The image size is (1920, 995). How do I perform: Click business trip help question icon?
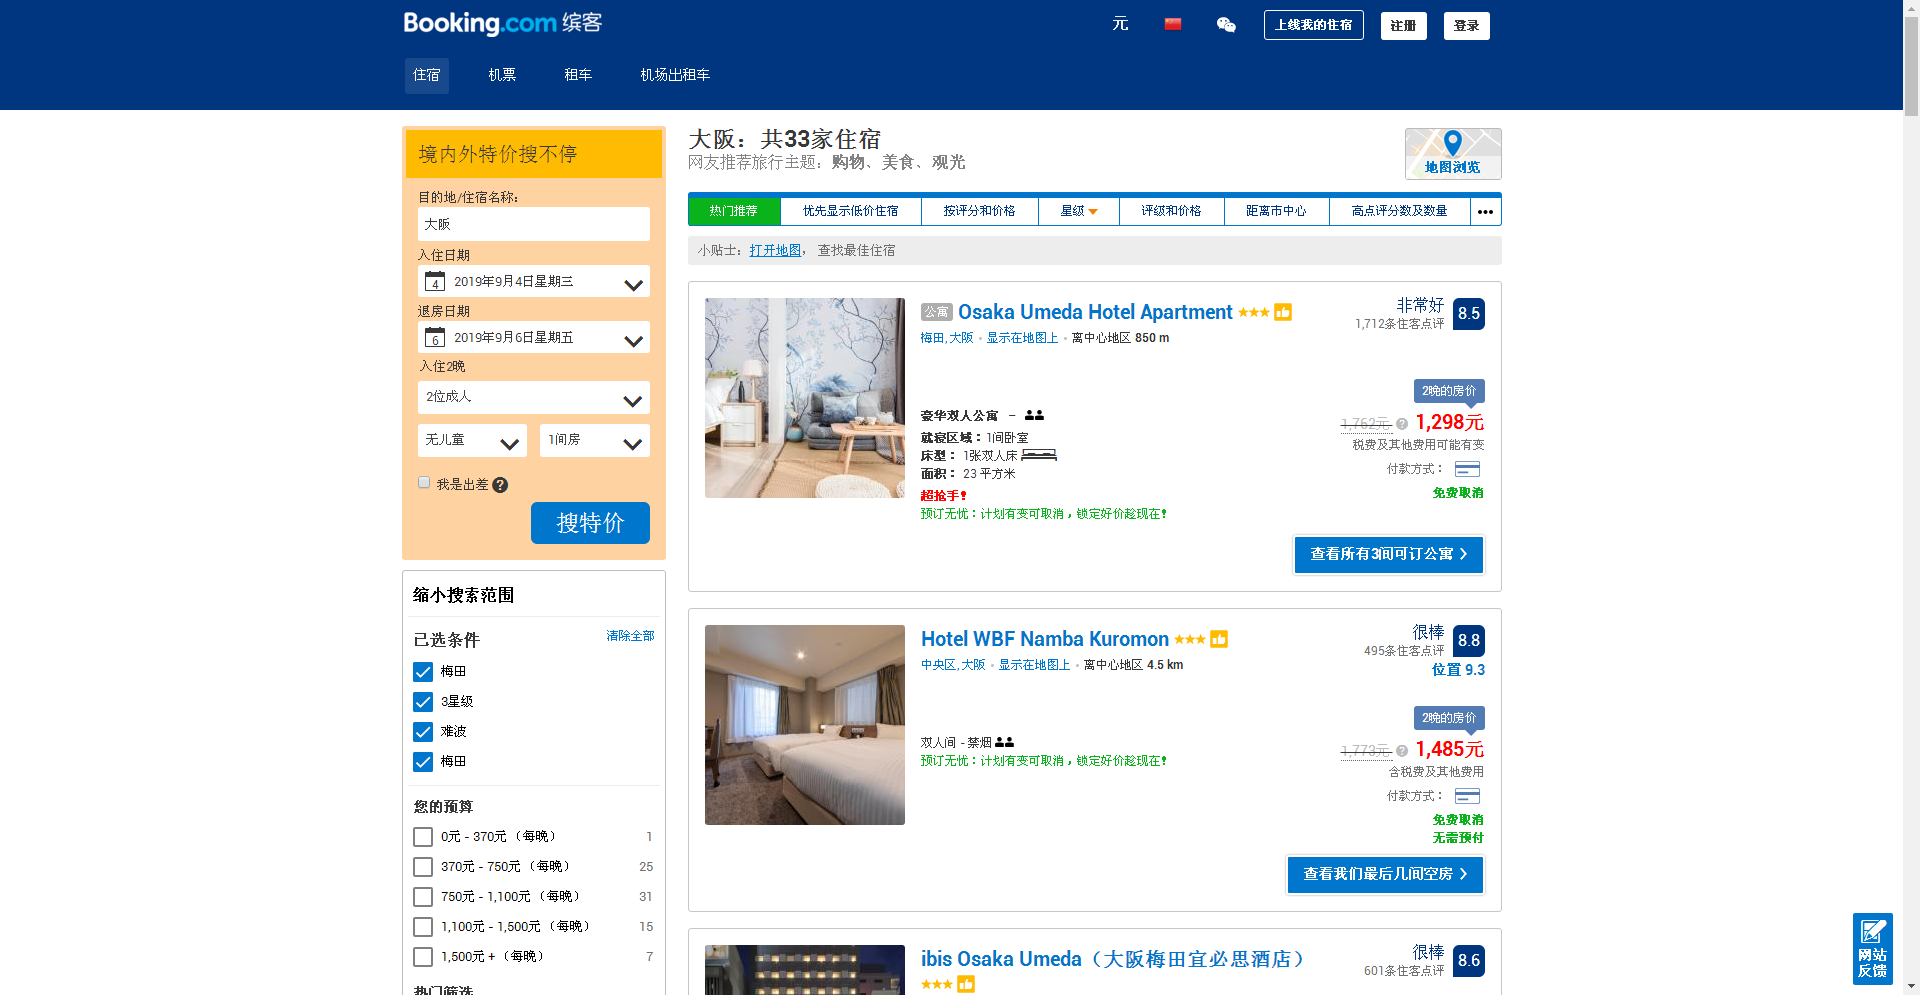click(500, 485)
